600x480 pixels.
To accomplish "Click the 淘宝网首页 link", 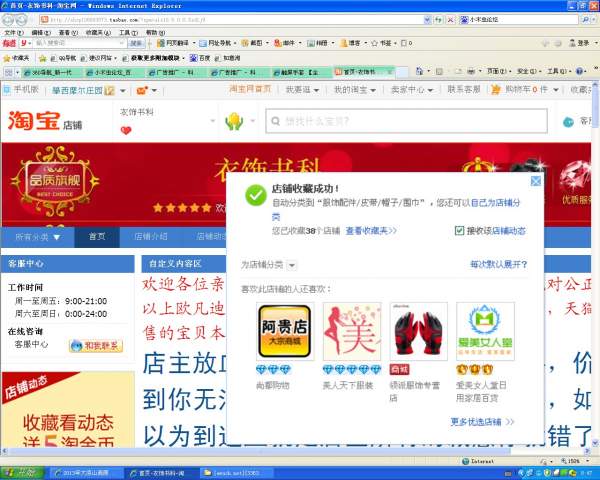I will click(250, 89).
